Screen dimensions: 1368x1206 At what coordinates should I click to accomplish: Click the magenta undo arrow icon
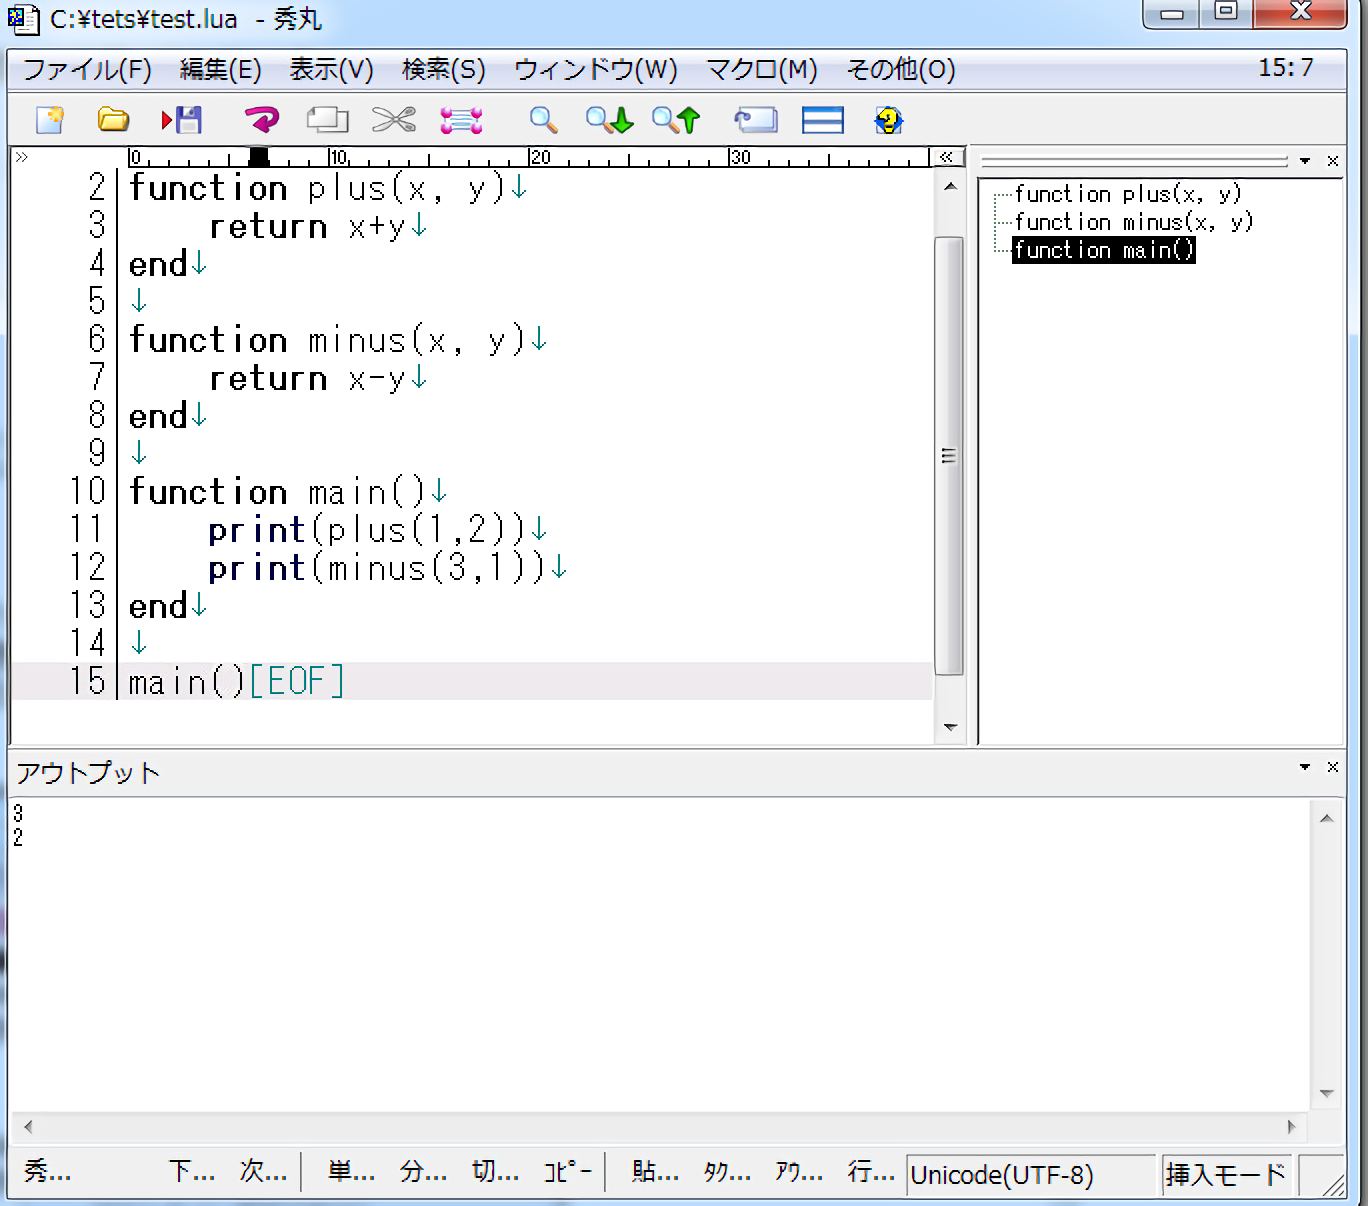262,120
